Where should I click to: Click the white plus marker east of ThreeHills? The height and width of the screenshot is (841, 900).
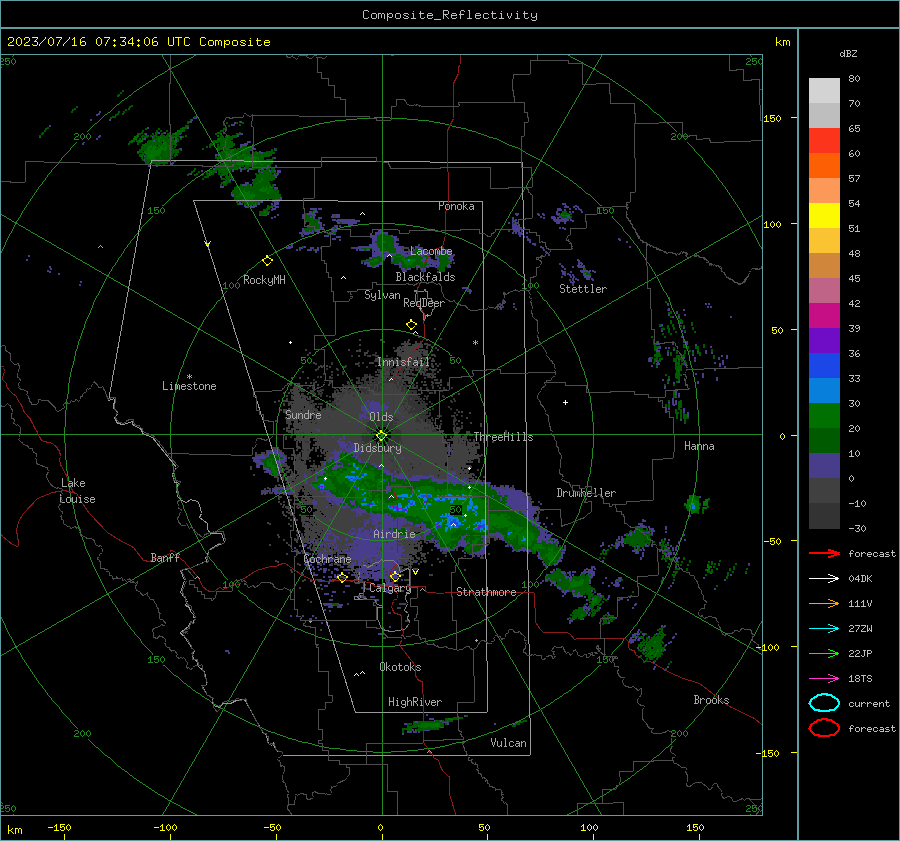coord(565,402)
